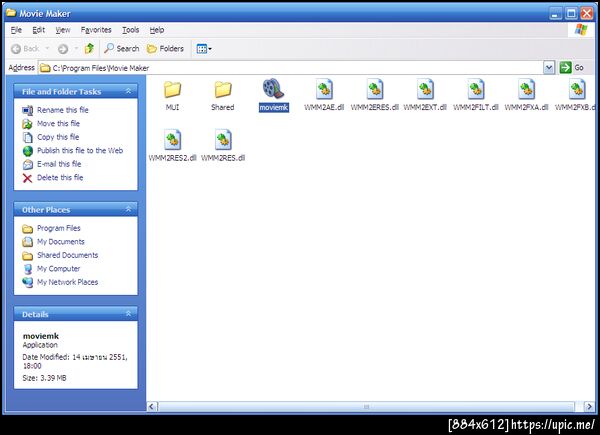Click the Go button

[572, 68]
